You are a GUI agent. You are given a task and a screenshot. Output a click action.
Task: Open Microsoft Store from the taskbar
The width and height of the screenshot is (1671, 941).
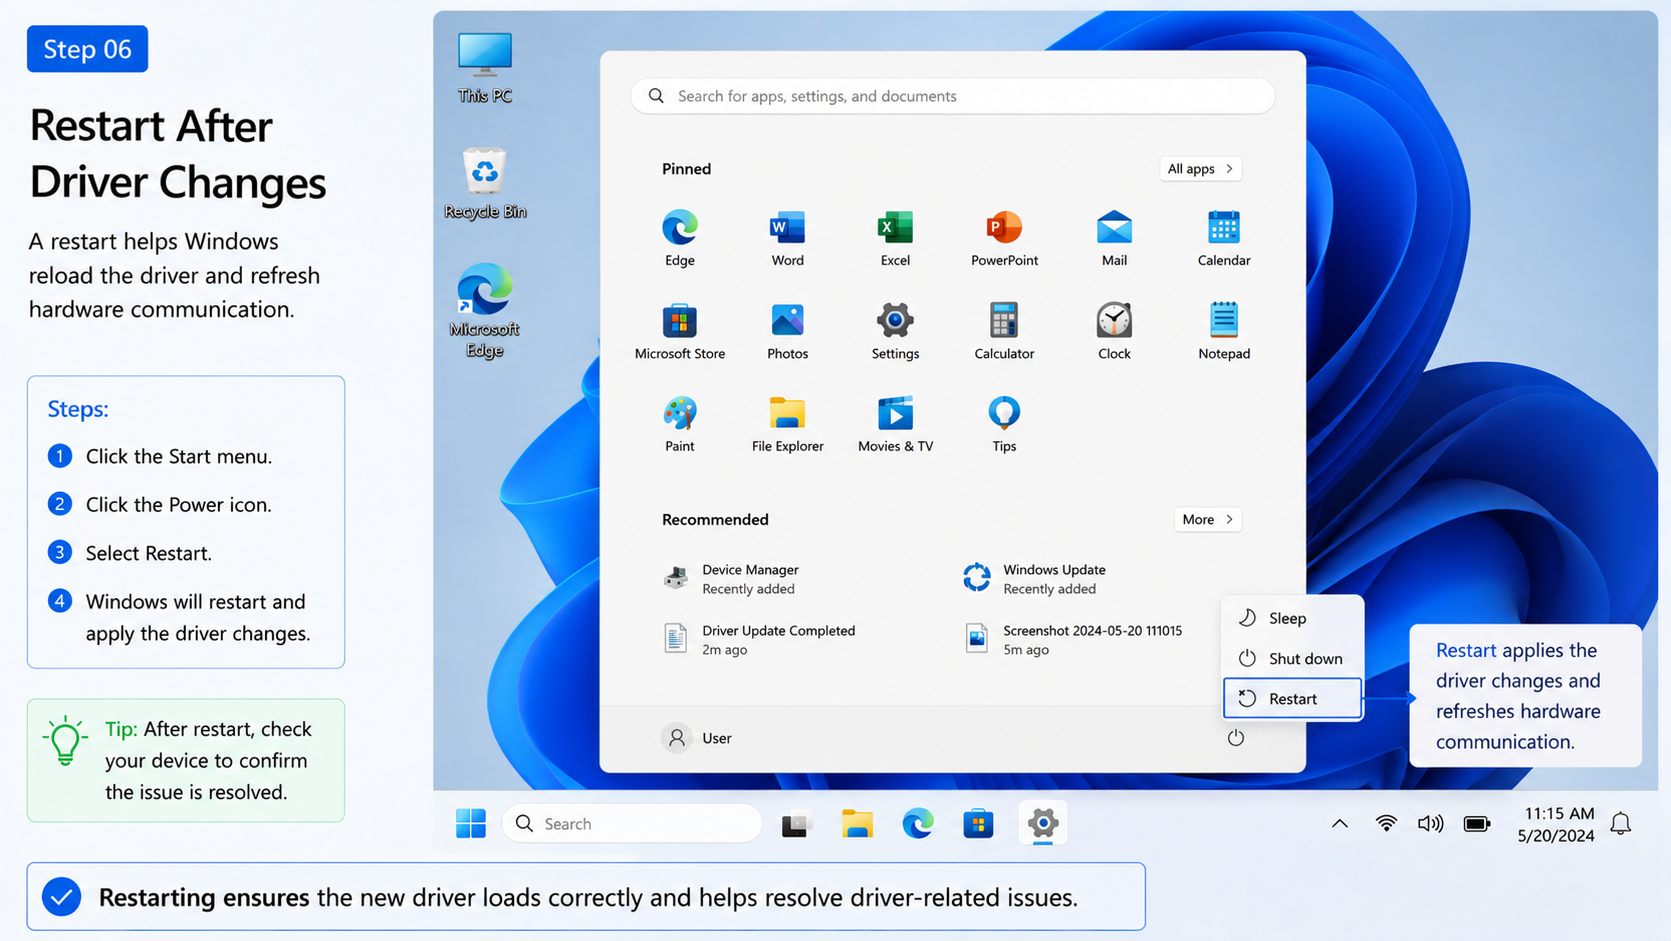(x=978, y=824)
